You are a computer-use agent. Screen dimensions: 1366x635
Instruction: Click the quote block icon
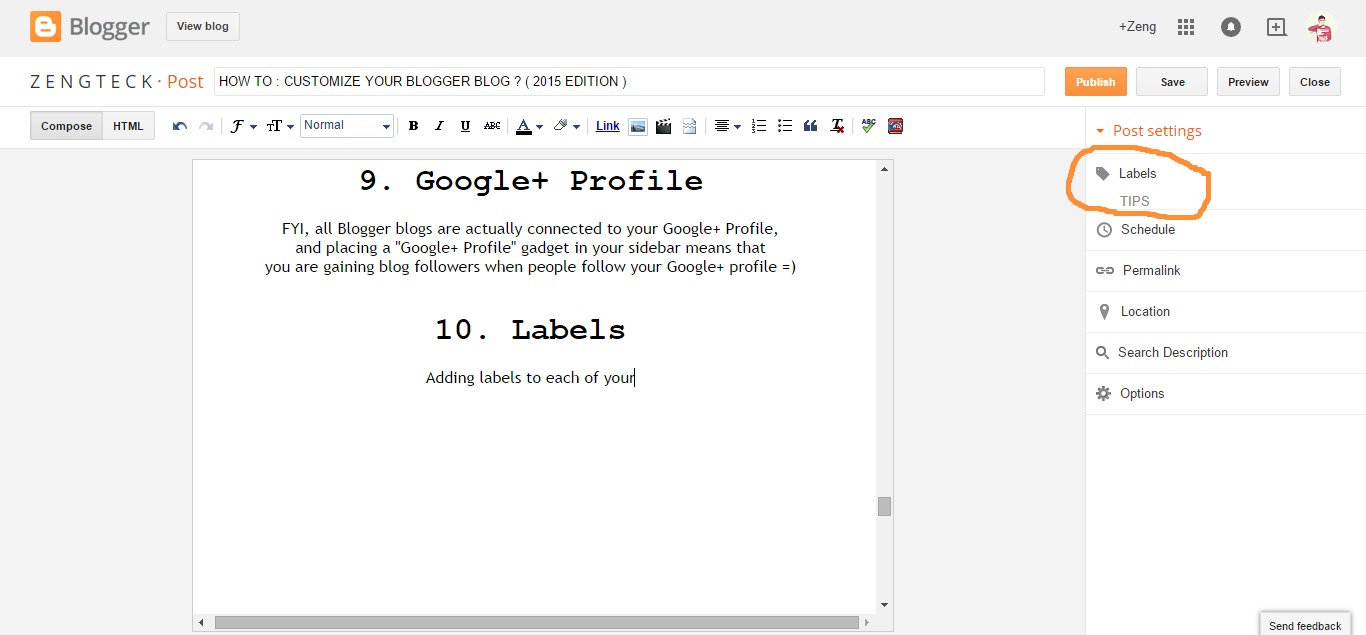click(x=811, y=126)
